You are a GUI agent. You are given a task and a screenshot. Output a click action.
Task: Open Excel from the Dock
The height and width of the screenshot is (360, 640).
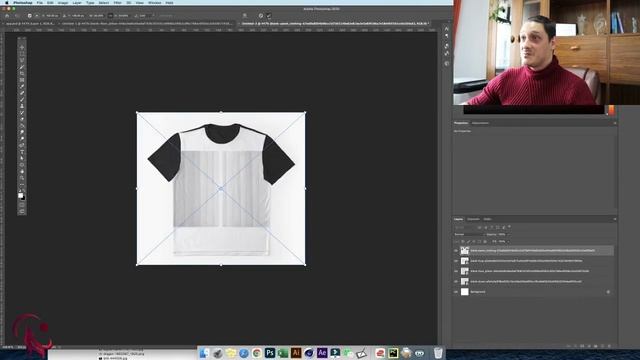coord(283,353)
